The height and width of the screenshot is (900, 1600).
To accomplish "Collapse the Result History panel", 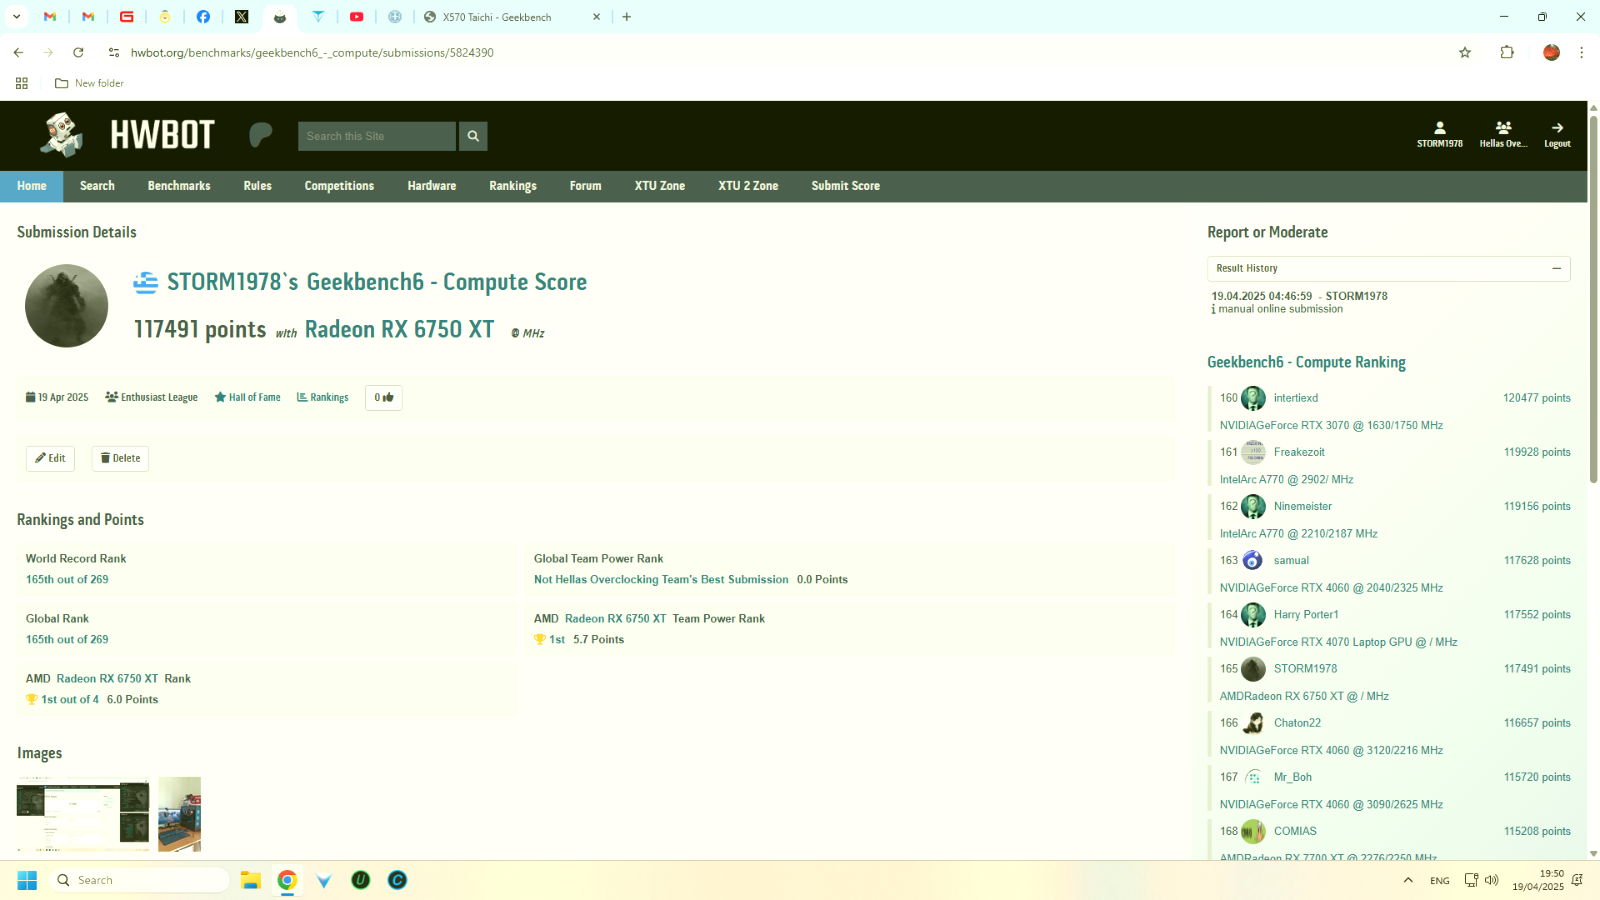I will tap(1556, 269).
